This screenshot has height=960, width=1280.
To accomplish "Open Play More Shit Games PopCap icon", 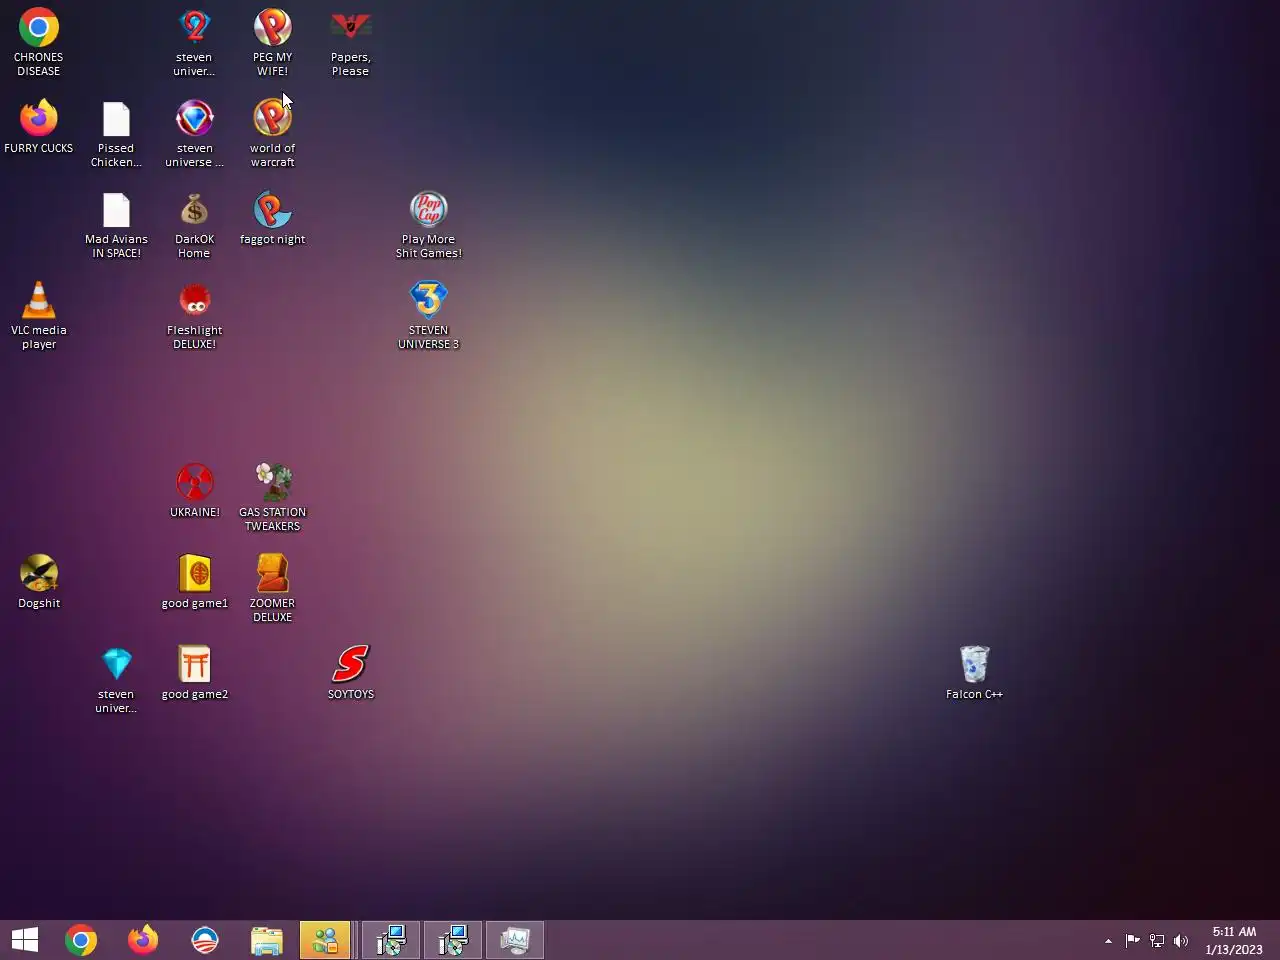I will [x=428, y=225].
